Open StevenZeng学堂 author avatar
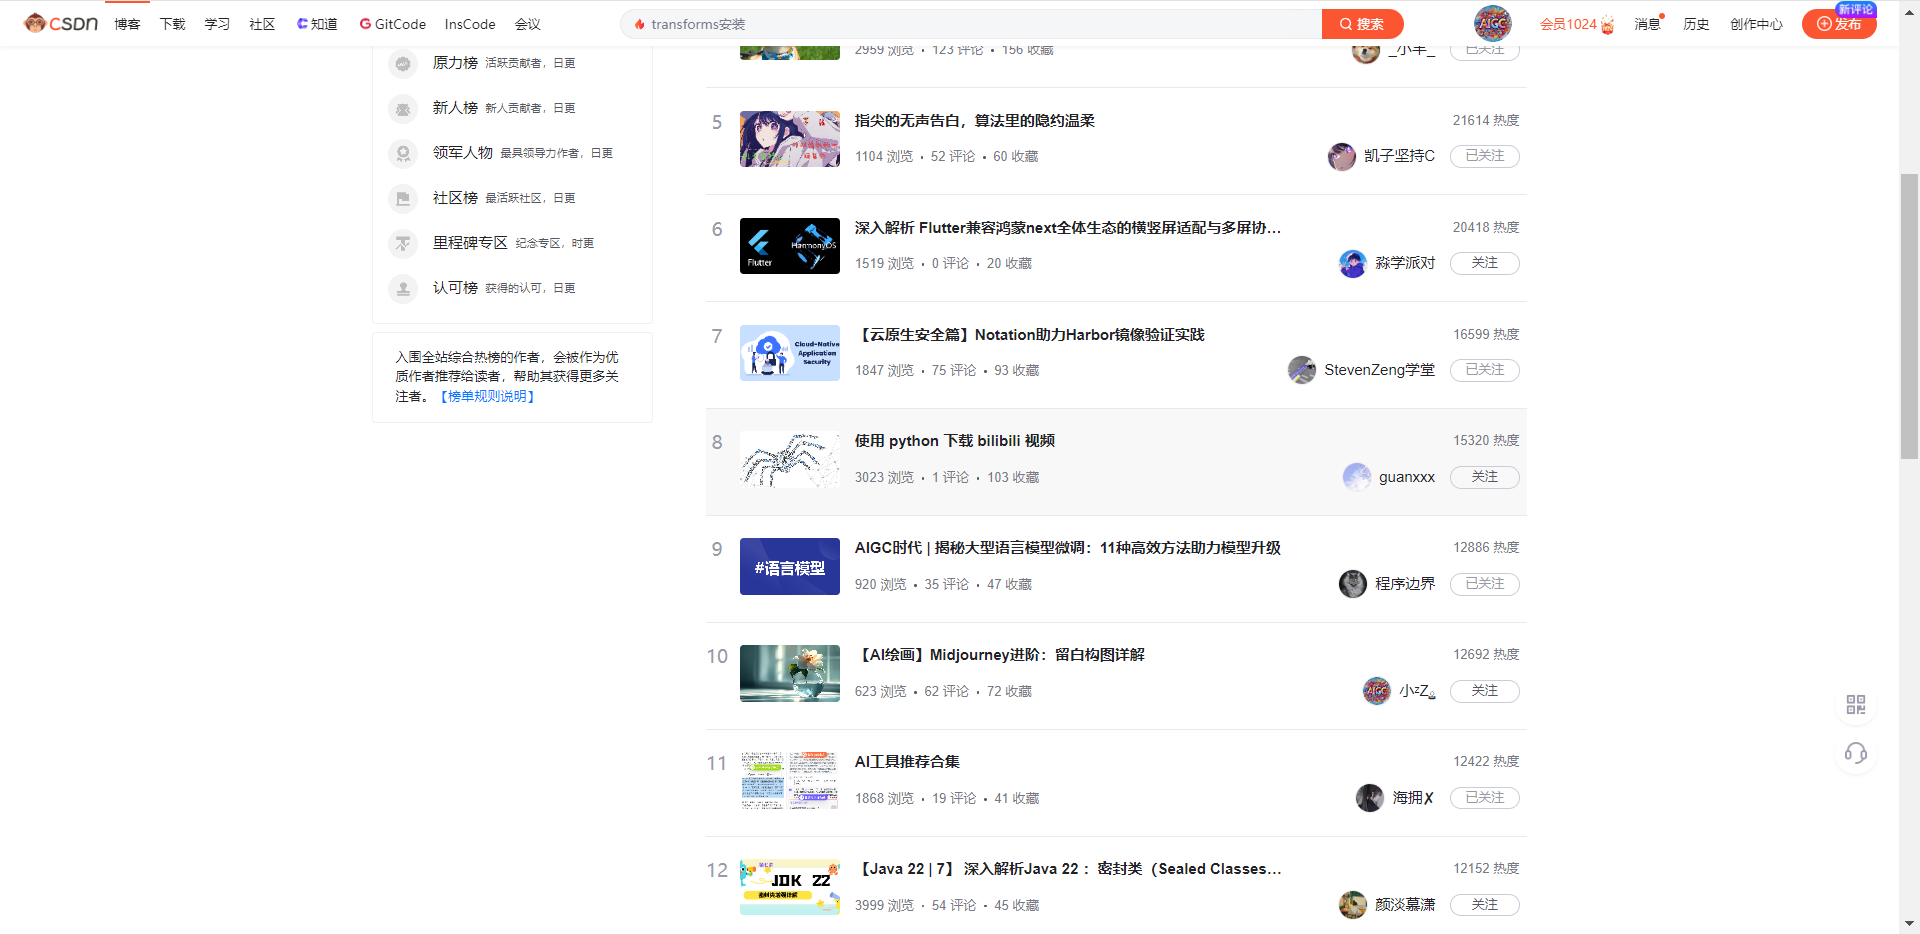This screenshot has height=934, width=1920. click(1302, 371)
